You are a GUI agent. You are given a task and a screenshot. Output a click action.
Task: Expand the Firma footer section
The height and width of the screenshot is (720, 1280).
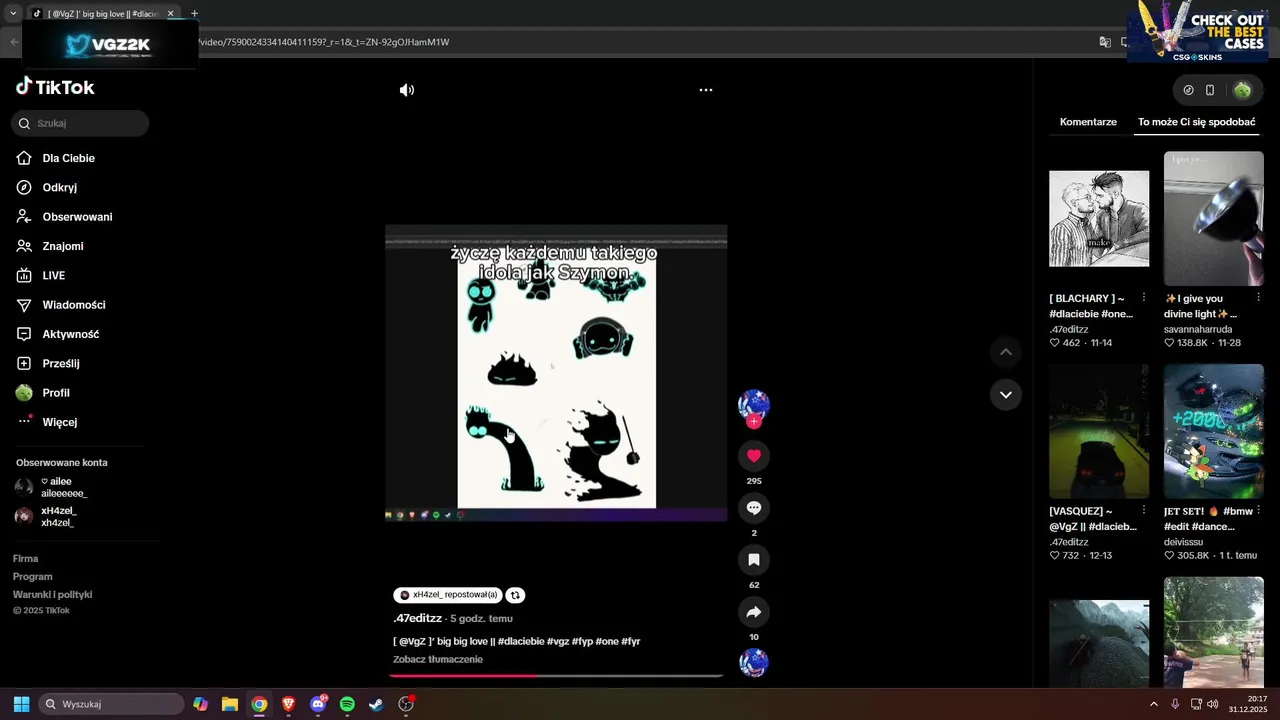tap(26, 559)
